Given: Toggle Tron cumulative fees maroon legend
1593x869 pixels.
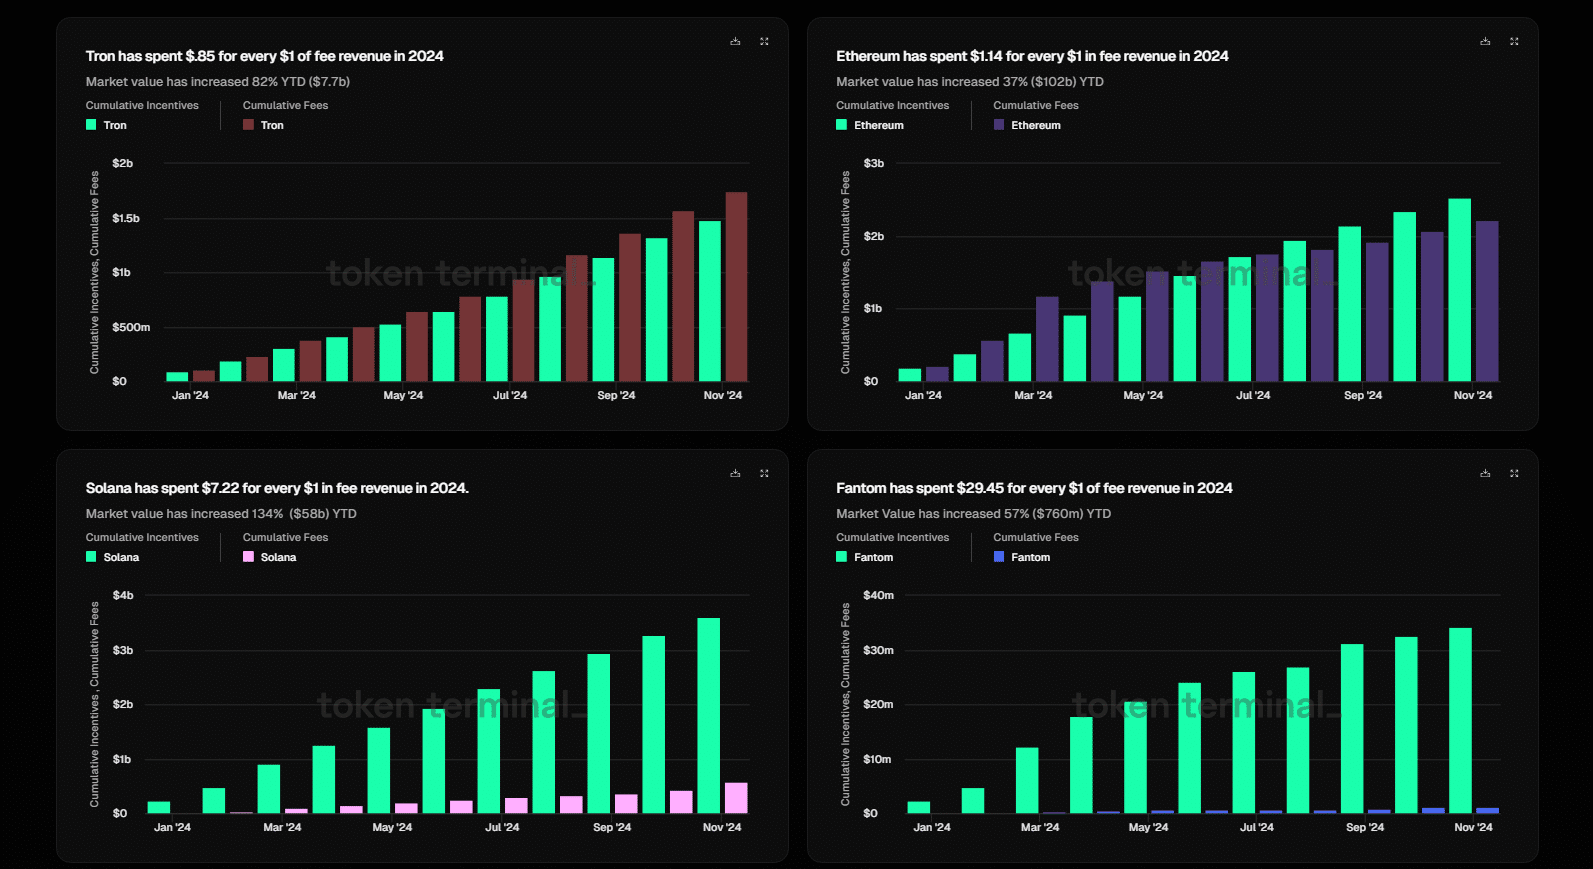Looking at the screenshot, I should pyautogui.click(x=263, y=125).
